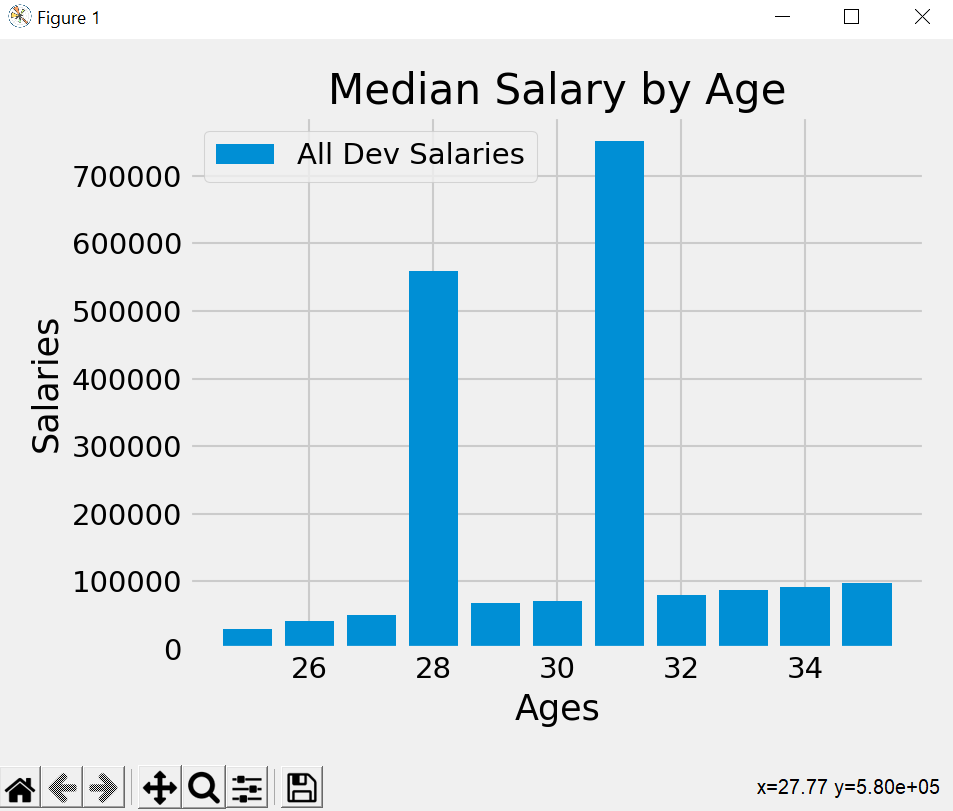
Task: Go to next view with Forward arrow
Action: (104, 787)
